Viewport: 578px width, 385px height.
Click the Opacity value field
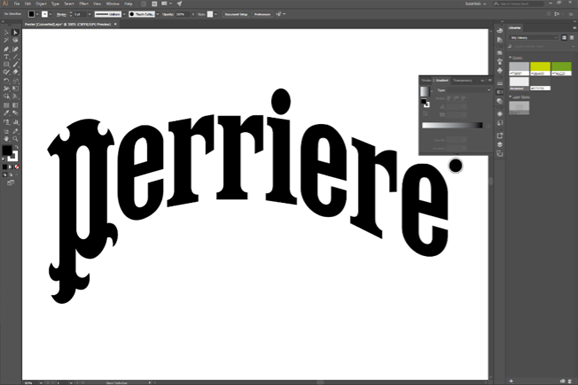pyautogui.click(x=182, y=14)
